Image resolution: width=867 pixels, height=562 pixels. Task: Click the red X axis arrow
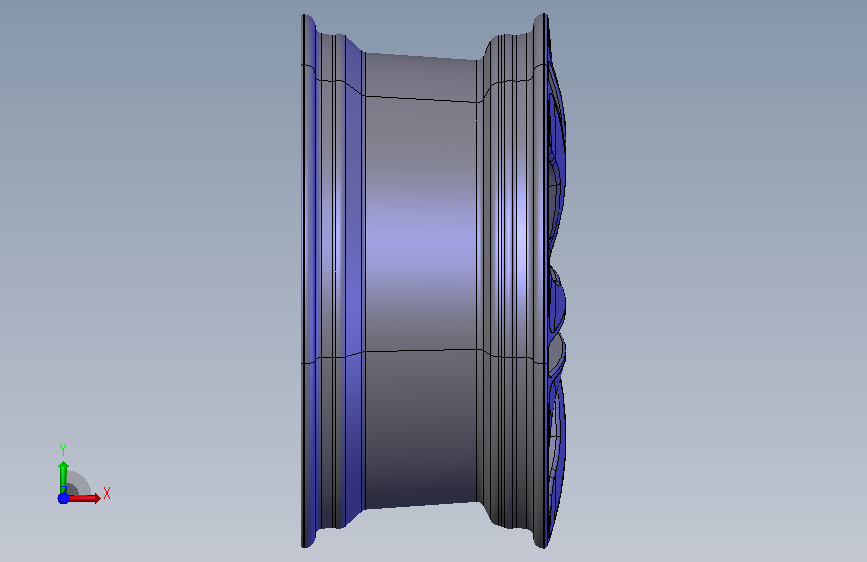tap(83, 498)
